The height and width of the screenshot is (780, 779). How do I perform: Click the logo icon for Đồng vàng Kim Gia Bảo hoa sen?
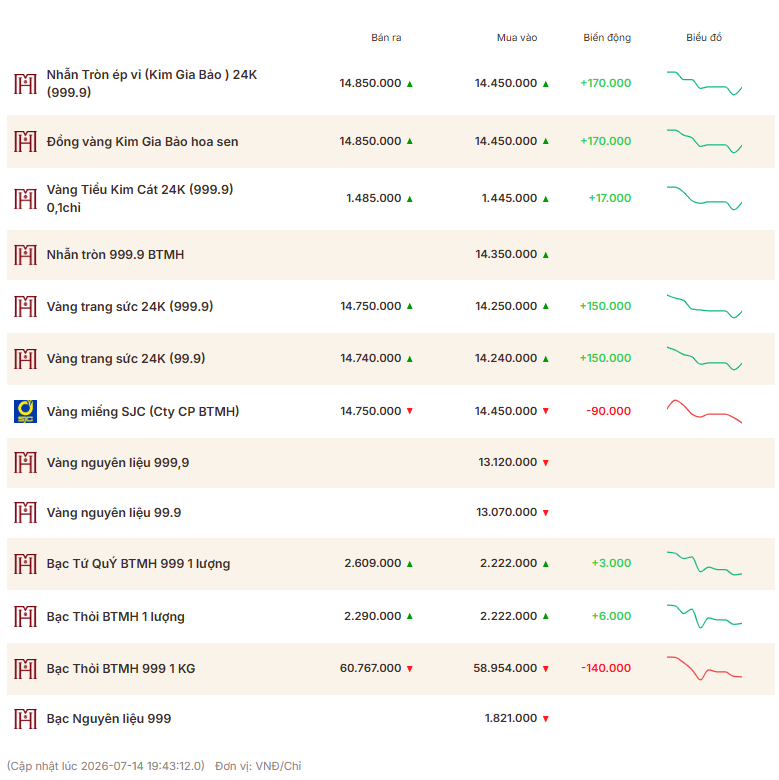25,141
